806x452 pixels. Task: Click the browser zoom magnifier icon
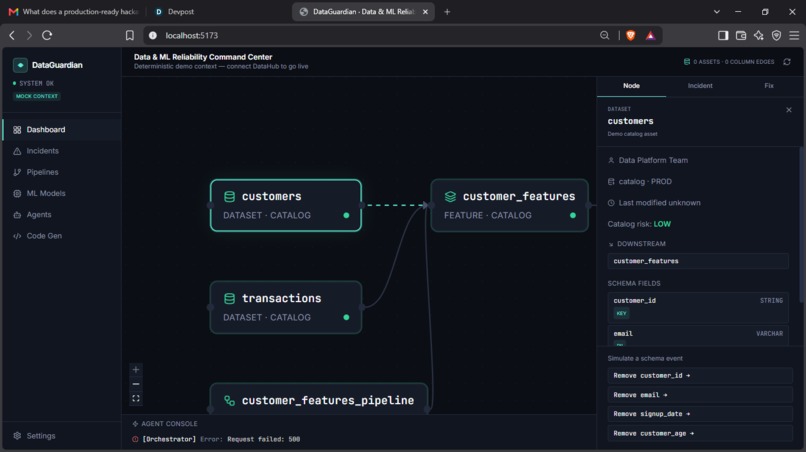(604, 35)
